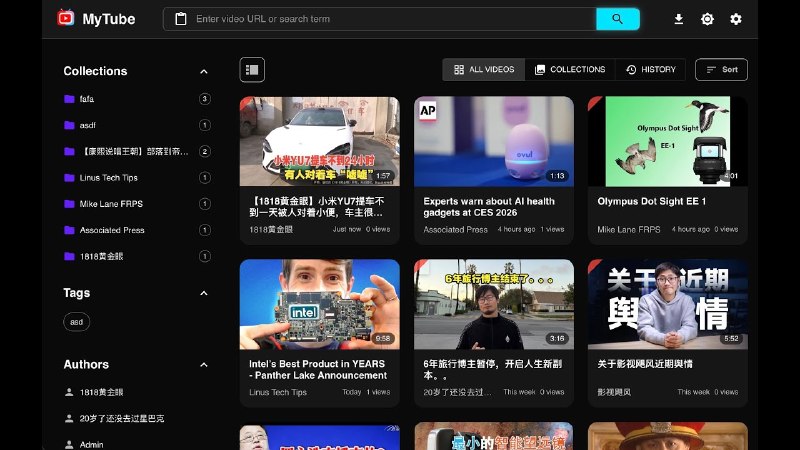This screenshot has width=800, height=450.
Task: Click the MyTube logo icon
Action: (65, 18)
